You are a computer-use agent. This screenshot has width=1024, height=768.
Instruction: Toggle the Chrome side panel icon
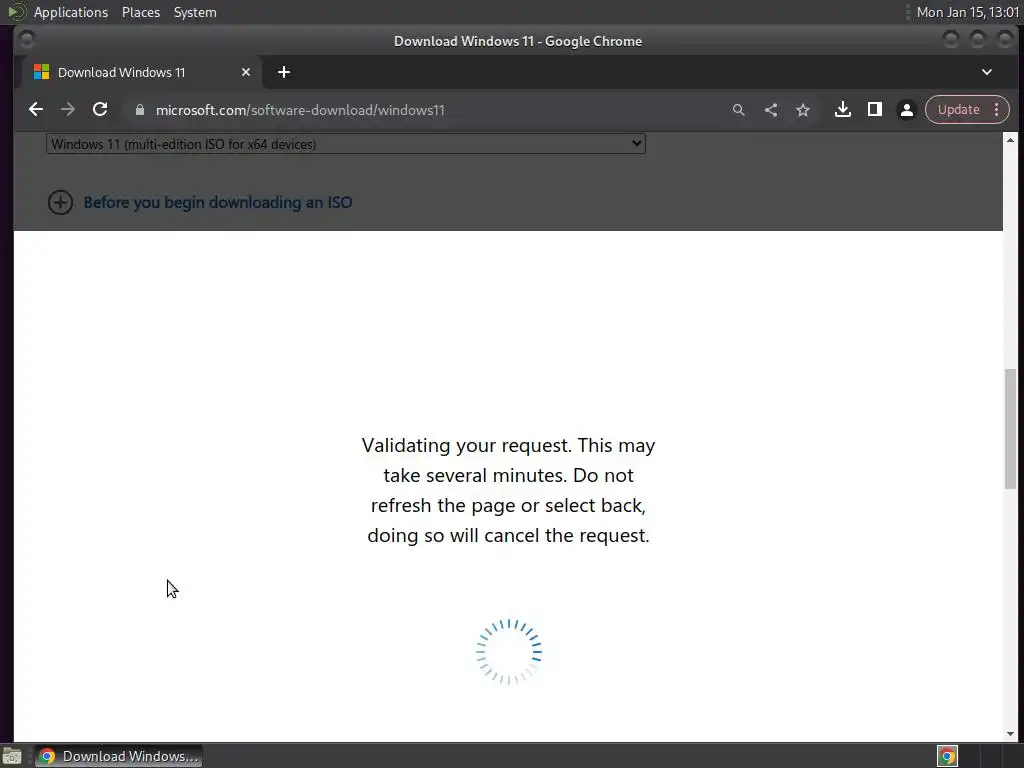(874, 110)
